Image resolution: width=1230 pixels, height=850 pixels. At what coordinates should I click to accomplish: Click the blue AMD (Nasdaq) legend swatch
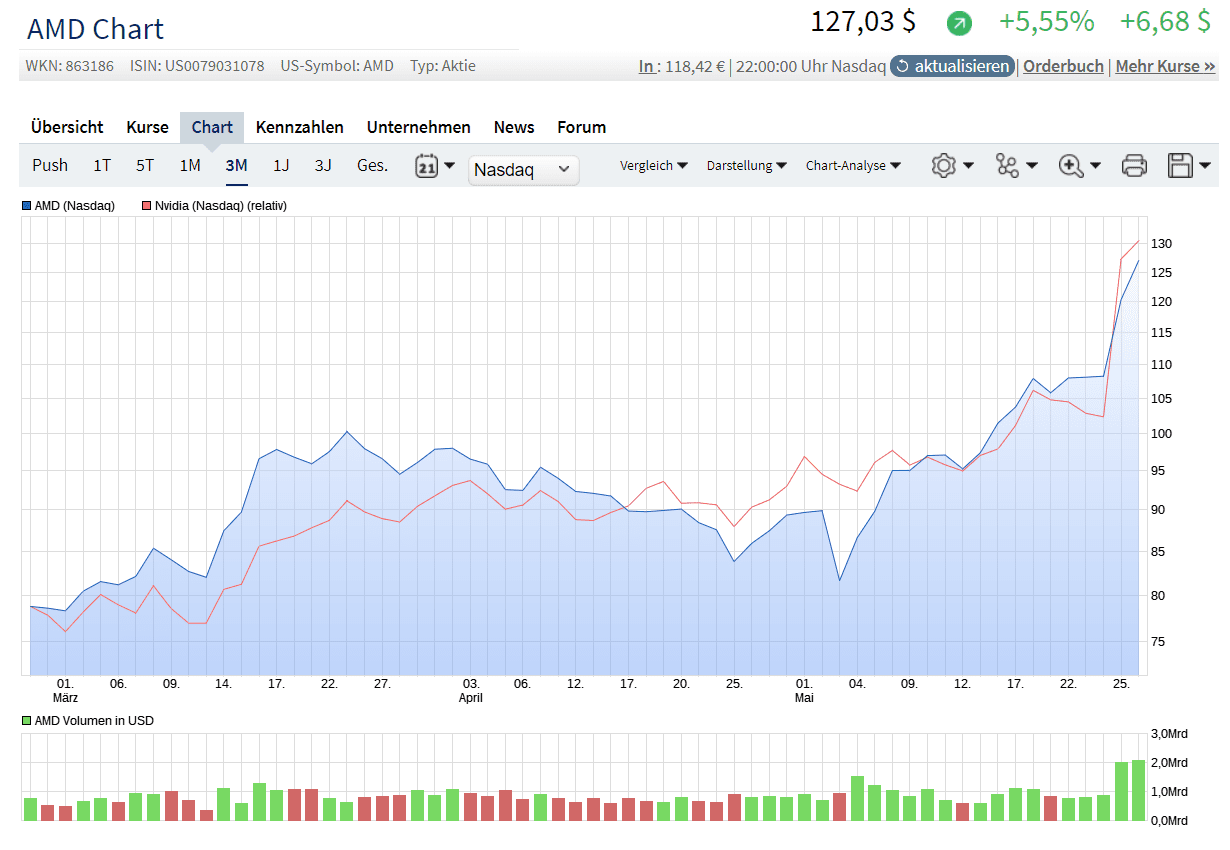tap(26, 206)
